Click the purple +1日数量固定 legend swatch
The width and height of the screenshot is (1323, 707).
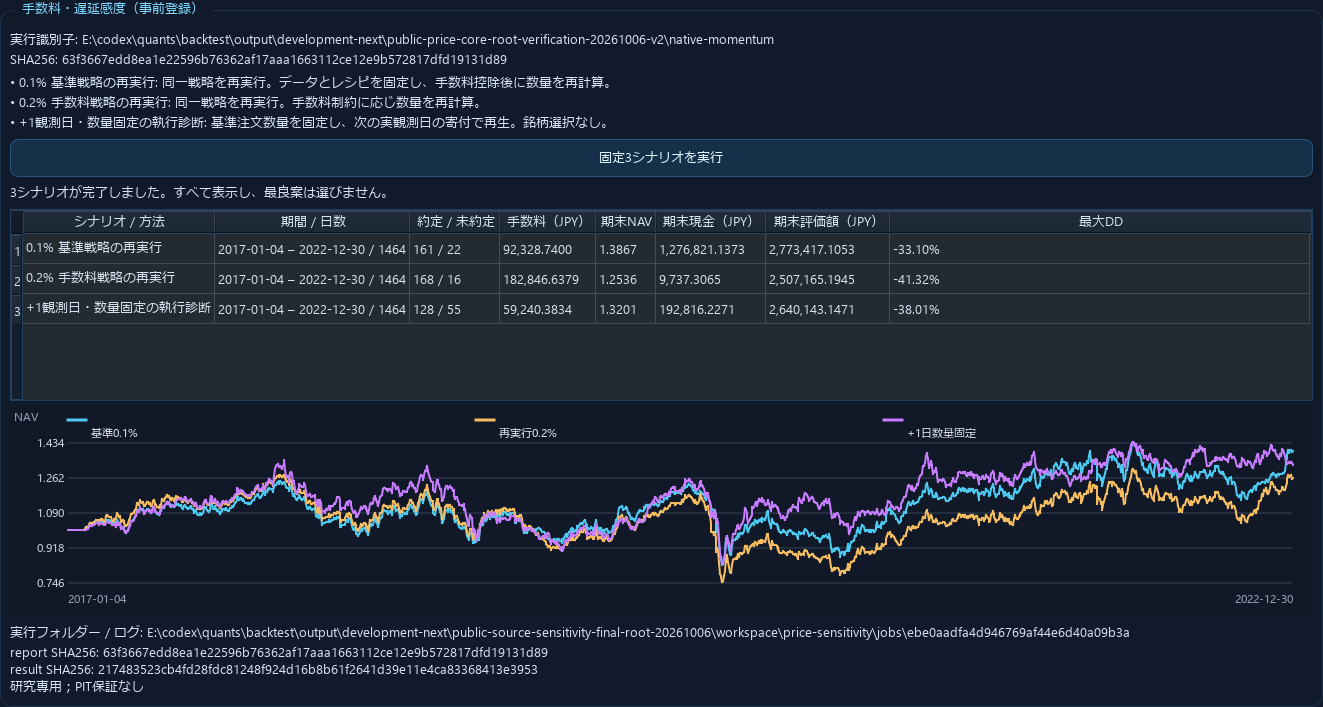[893, 420]
